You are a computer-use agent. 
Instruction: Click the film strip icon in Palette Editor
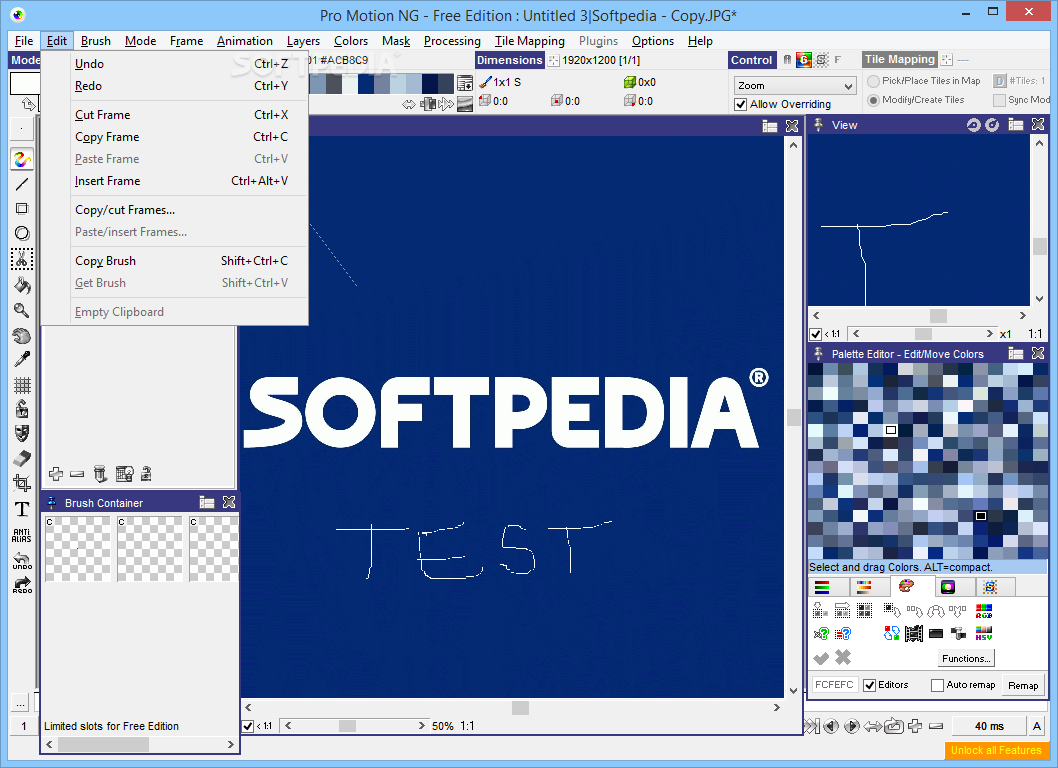click(x=914, y=633)
